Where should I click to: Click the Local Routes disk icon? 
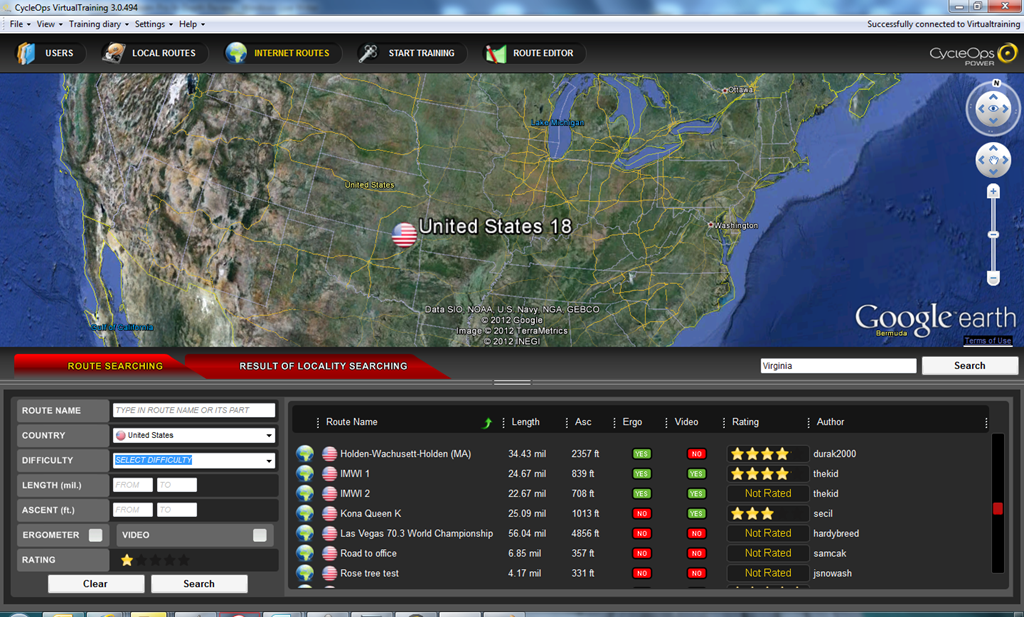pos(114,53)
